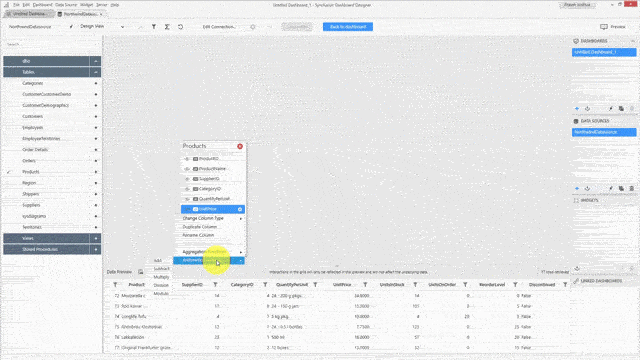Select the QuantityPerUnit column in the Products box

[213, 199]
